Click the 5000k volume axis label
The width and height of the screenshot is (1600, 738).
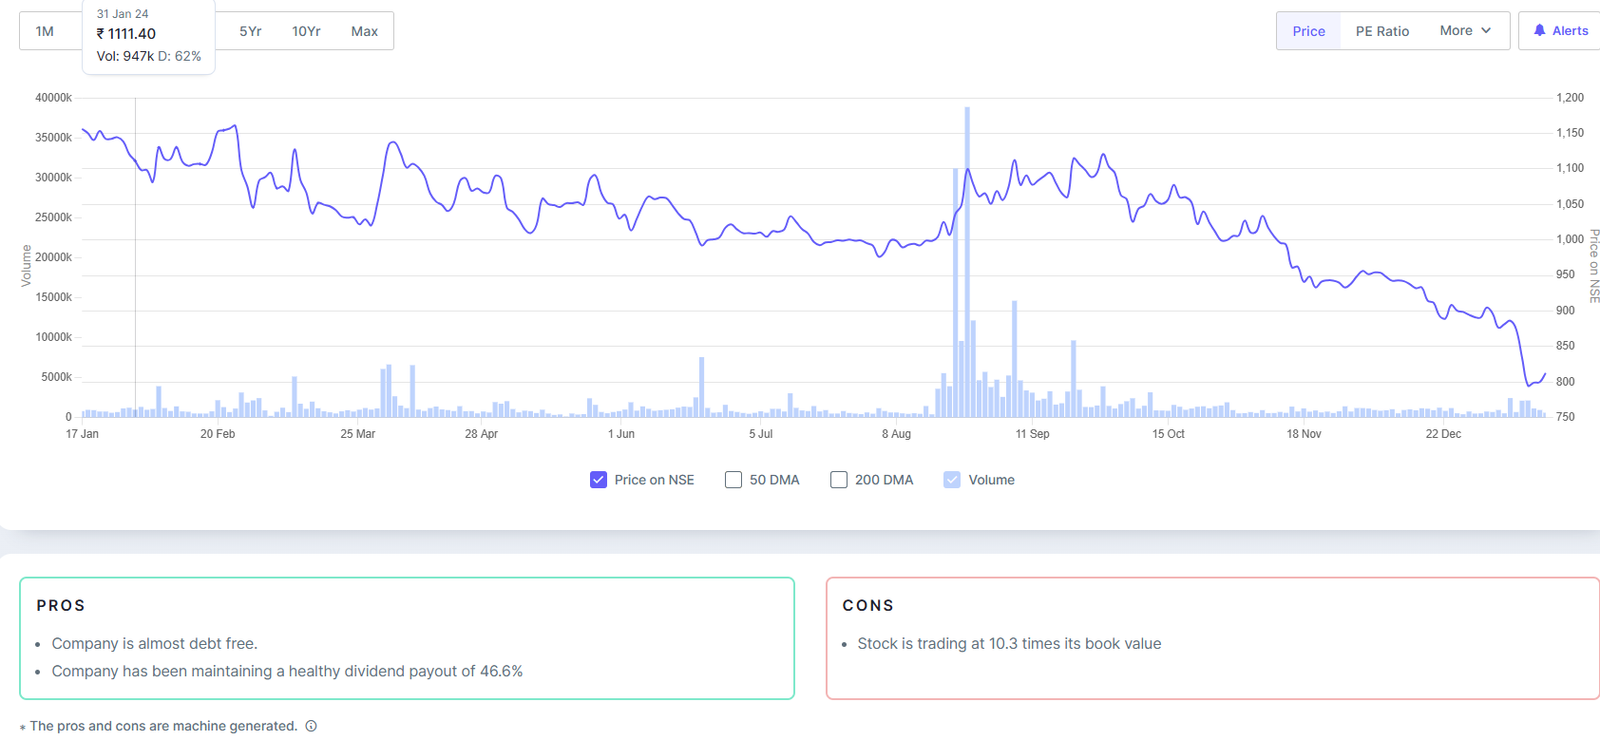point(56,377)
